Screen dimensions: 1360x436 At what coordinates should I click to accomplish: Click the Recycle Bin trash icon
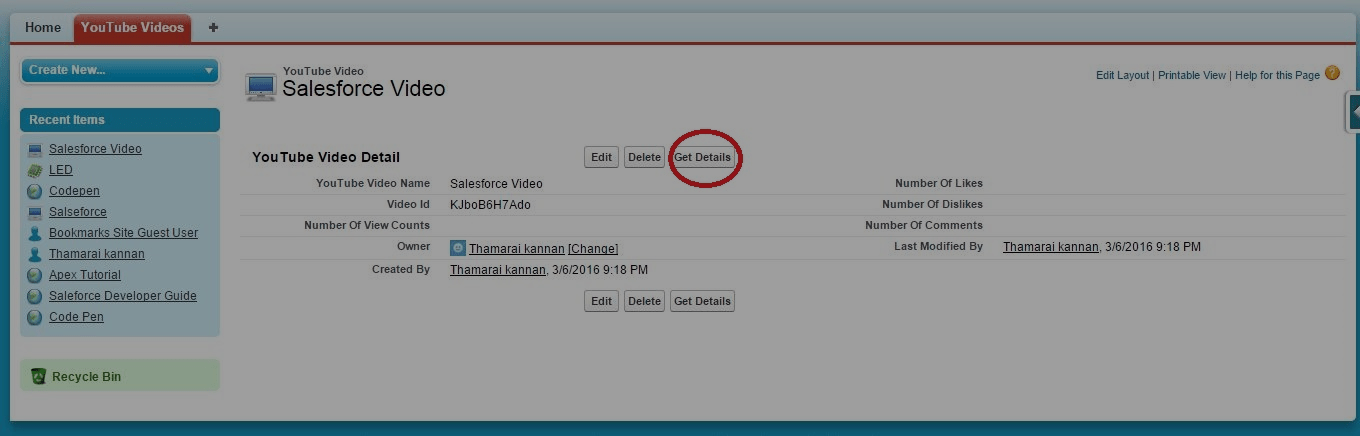38,376
